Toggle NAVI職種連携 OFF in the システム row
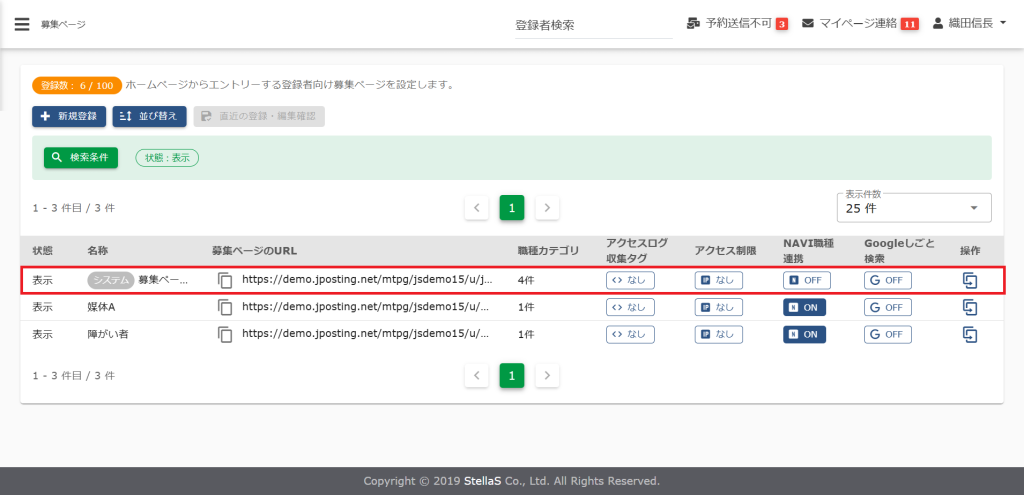1024x495 pixels. click(x=806, y=281)
